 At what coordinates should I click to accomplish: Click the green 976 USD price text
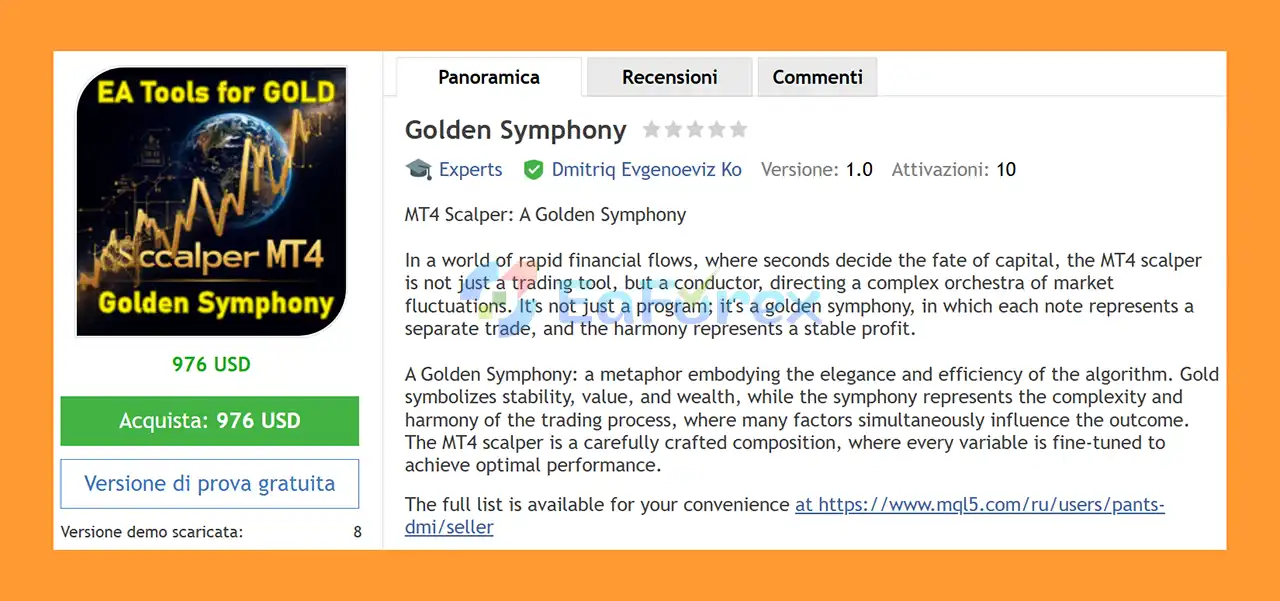(210, 364)
